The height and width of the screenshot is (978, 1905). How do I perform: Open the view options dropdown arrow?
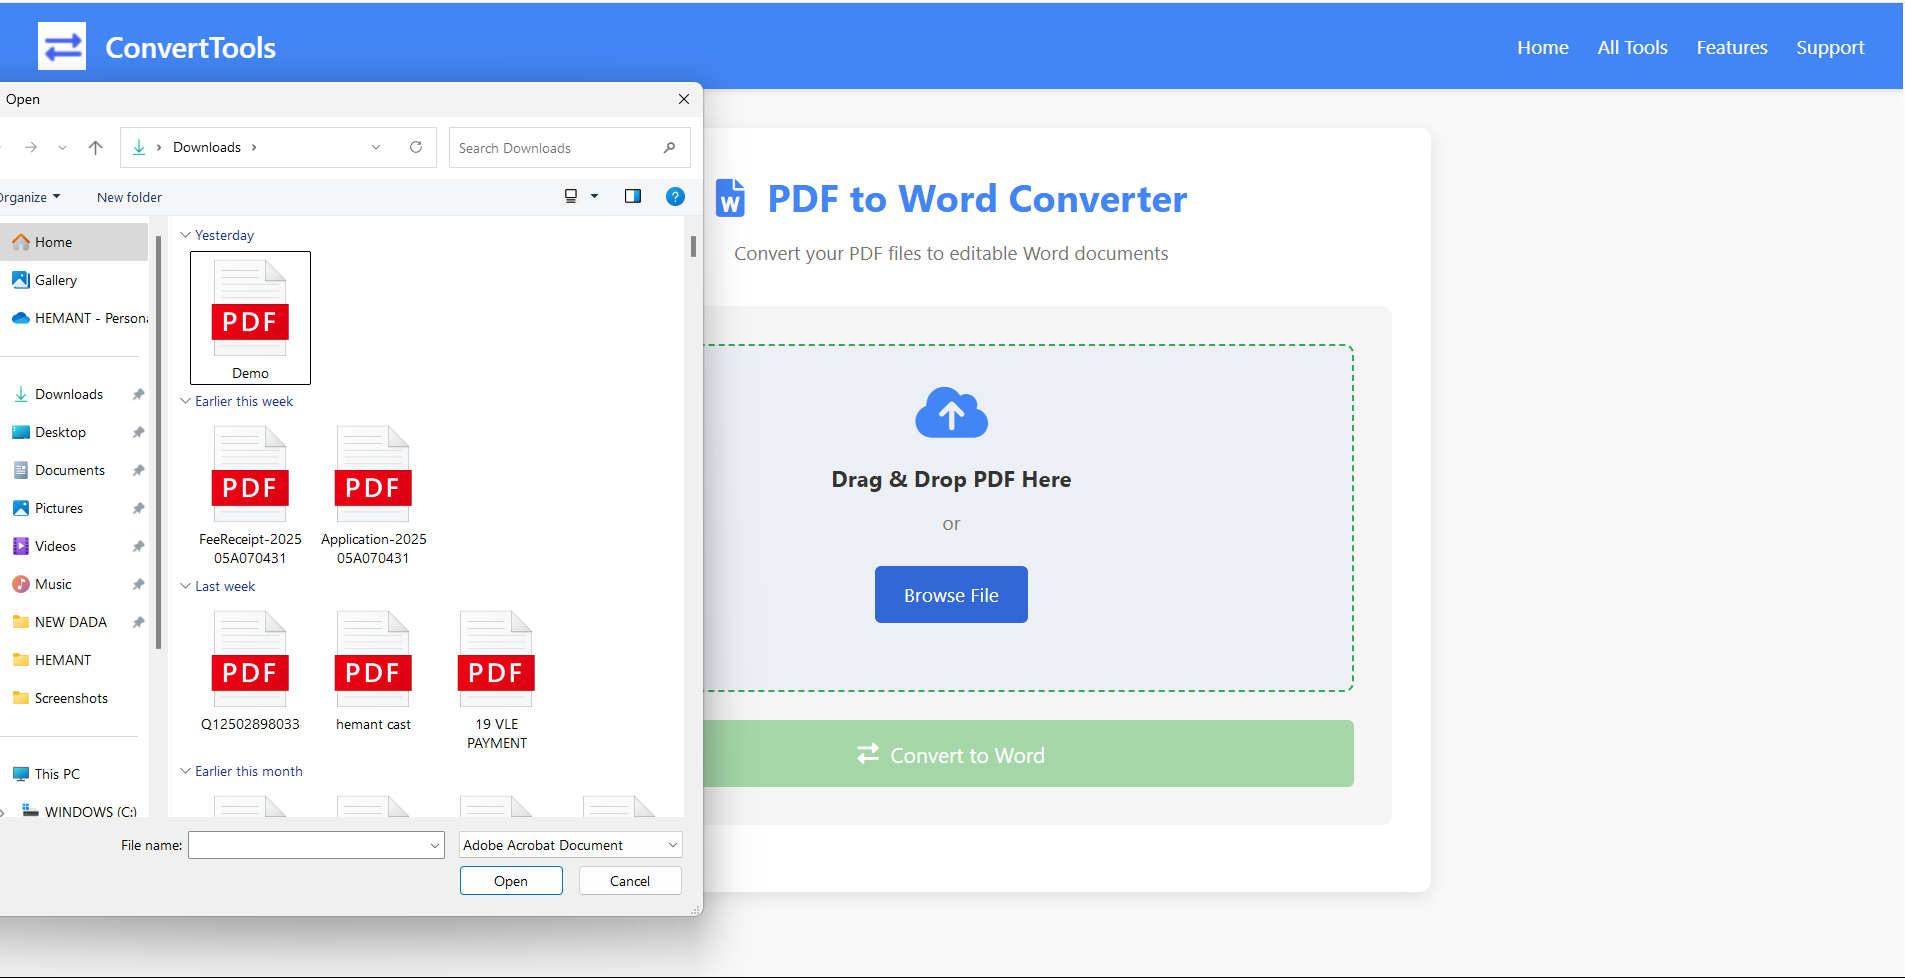click(594, 196)
